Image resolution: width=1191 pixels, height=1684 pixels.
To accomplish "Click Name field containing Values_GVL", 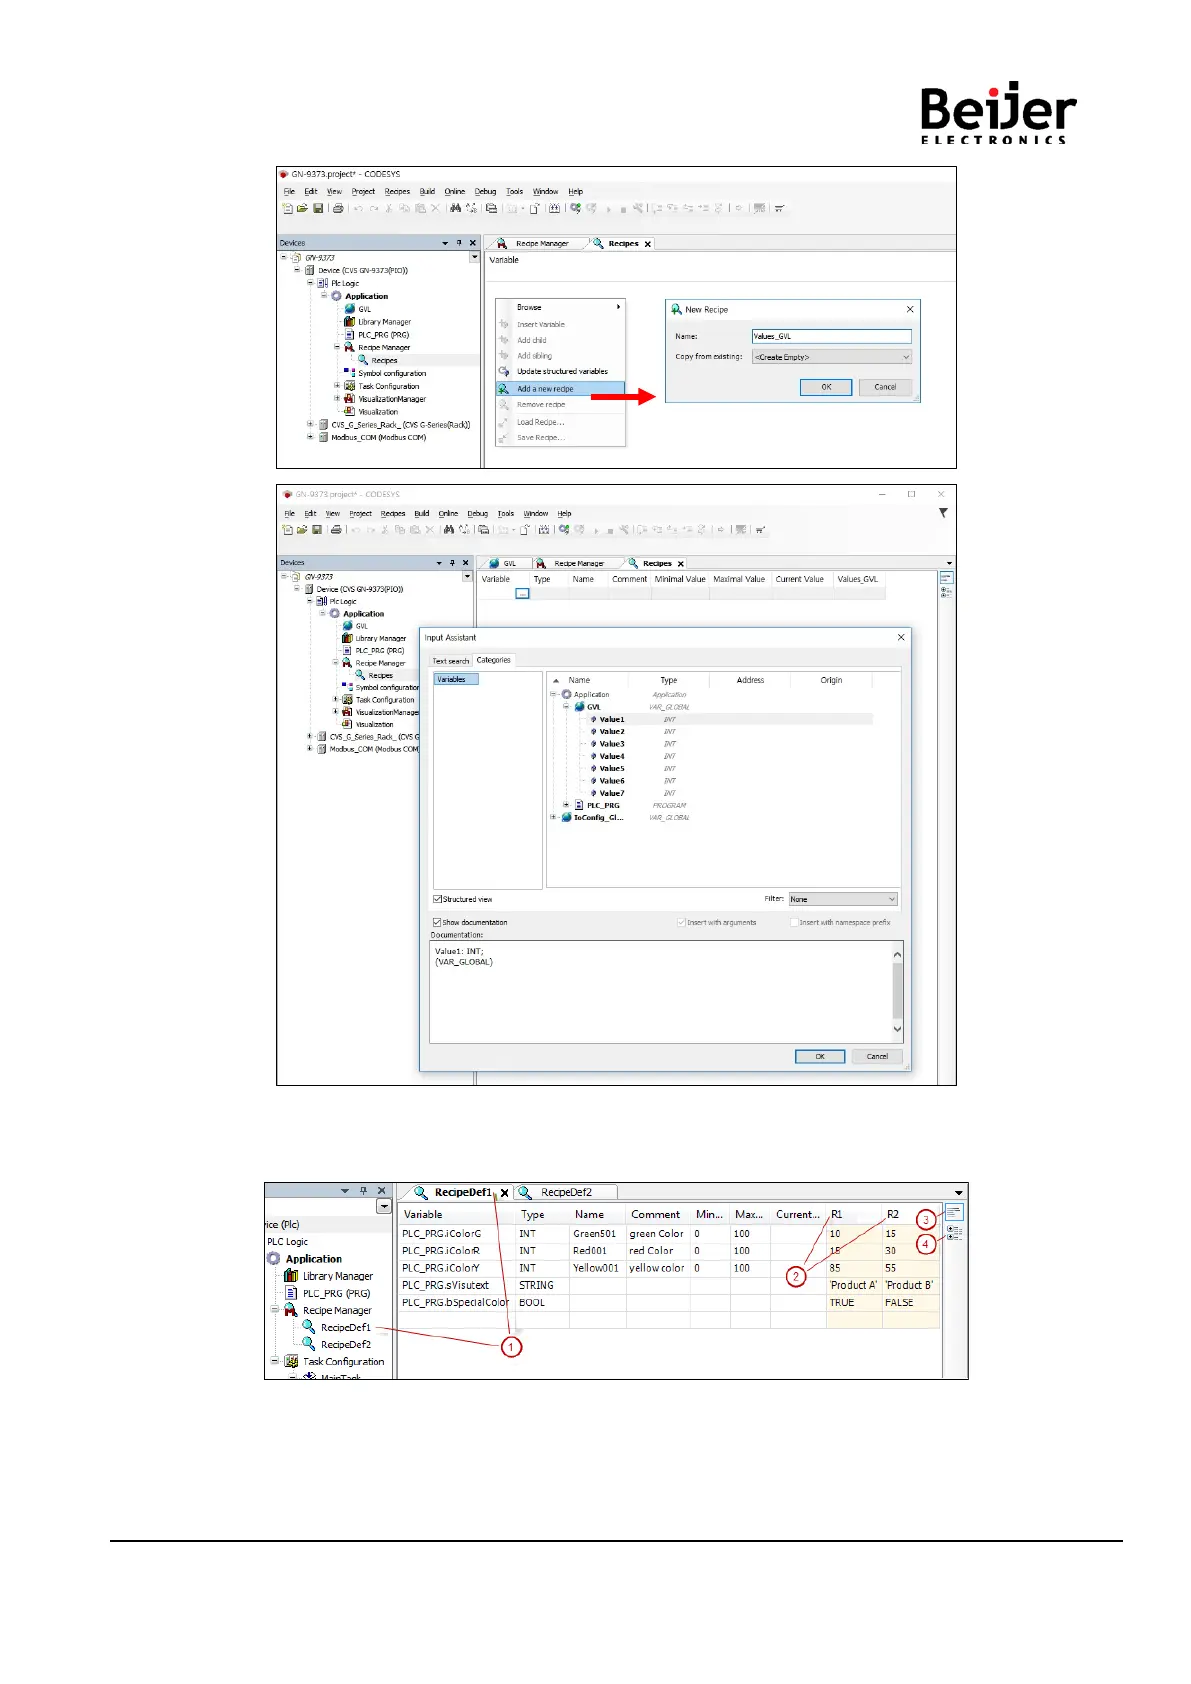I will click(x=832, y=336).
